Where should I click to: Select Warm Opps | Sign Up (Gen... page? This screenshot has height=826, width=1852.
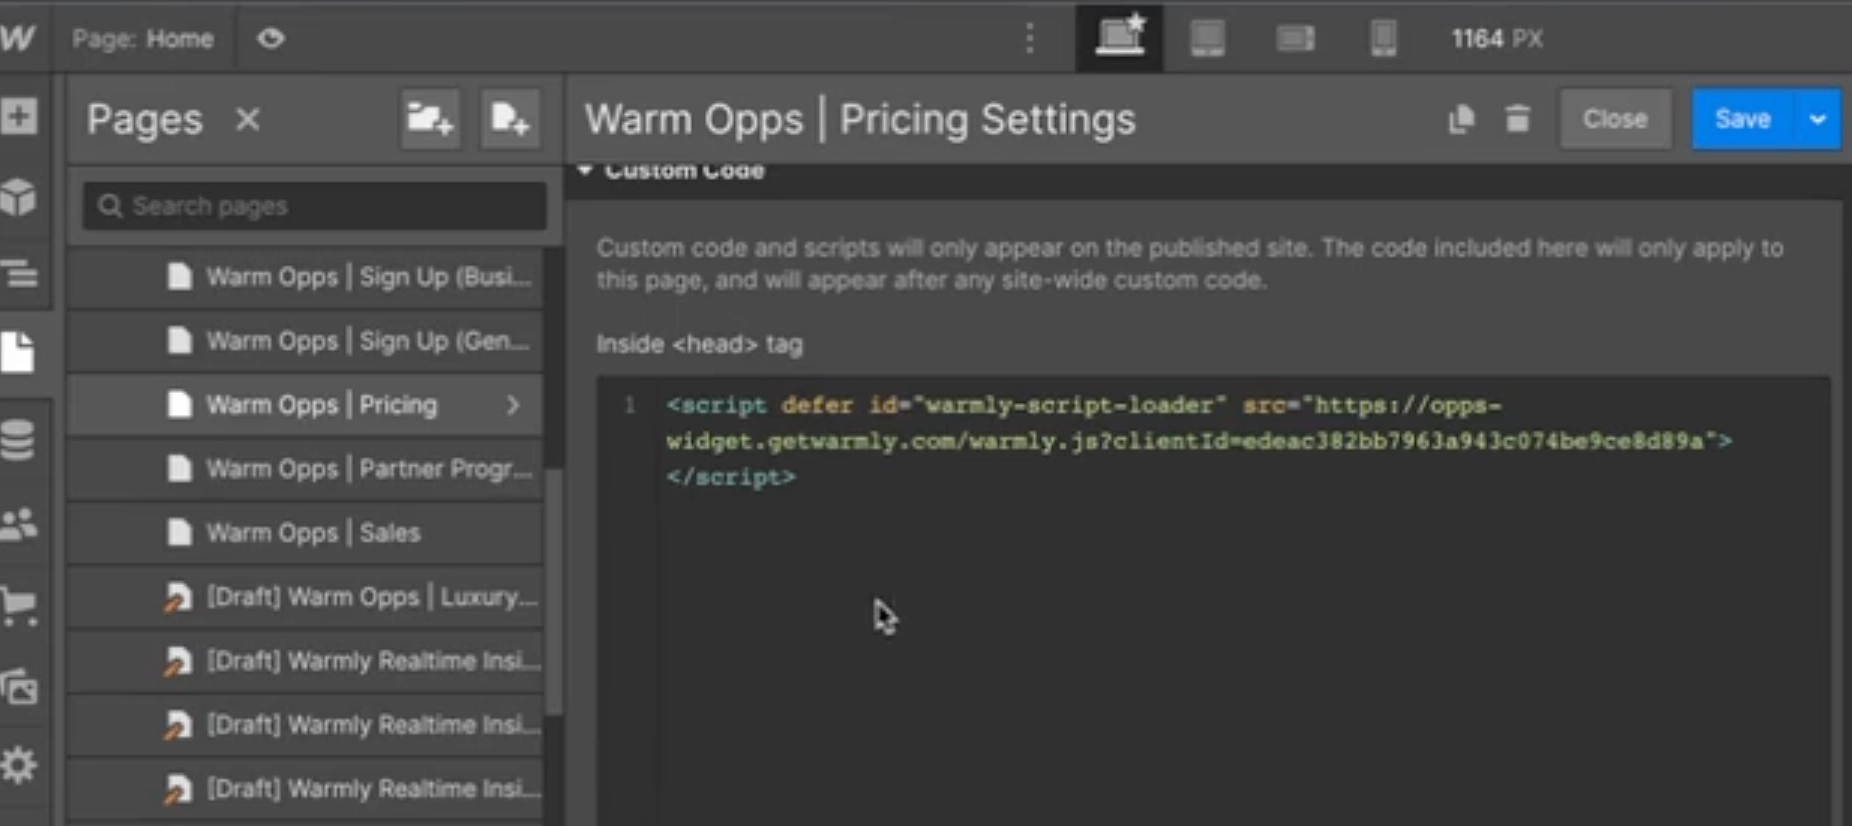tap(306, 341)
